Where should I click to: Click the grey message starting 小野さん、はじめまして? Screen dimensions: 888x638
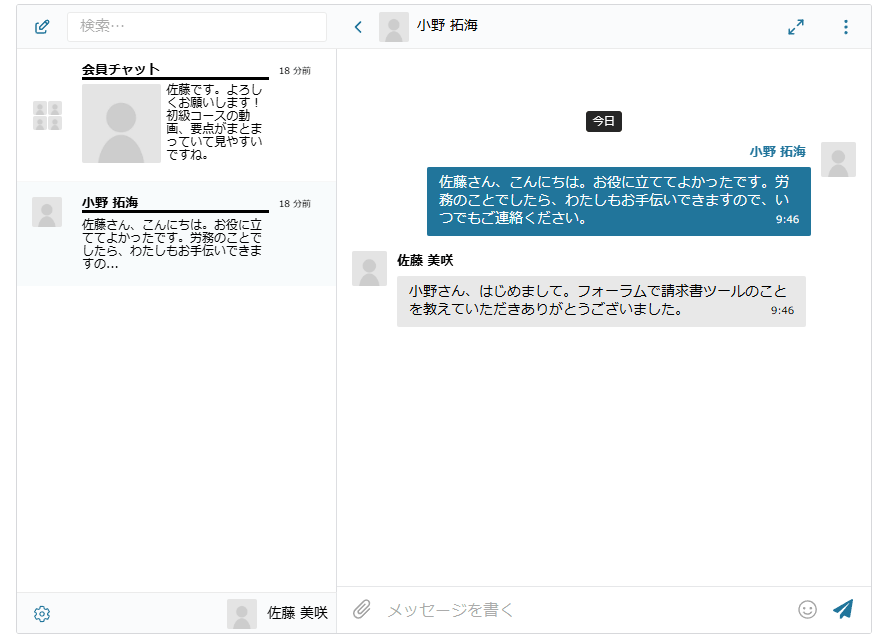[601, 301]
